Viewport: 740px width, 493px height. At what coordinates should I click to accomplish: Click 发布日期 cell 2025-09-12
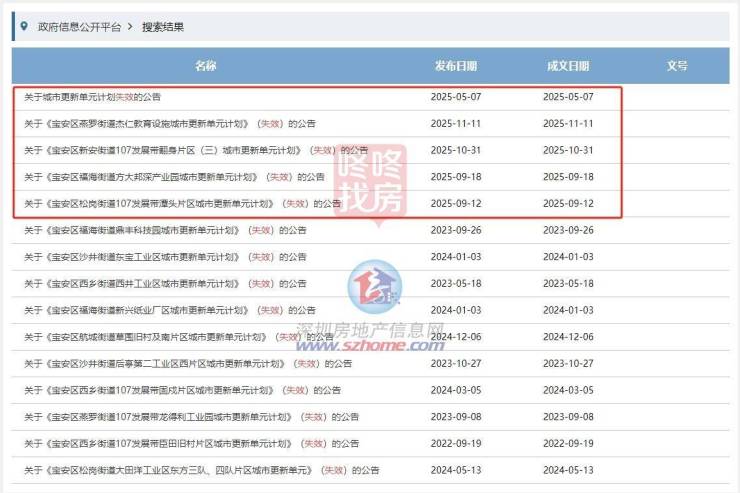(x=456, y=203)
